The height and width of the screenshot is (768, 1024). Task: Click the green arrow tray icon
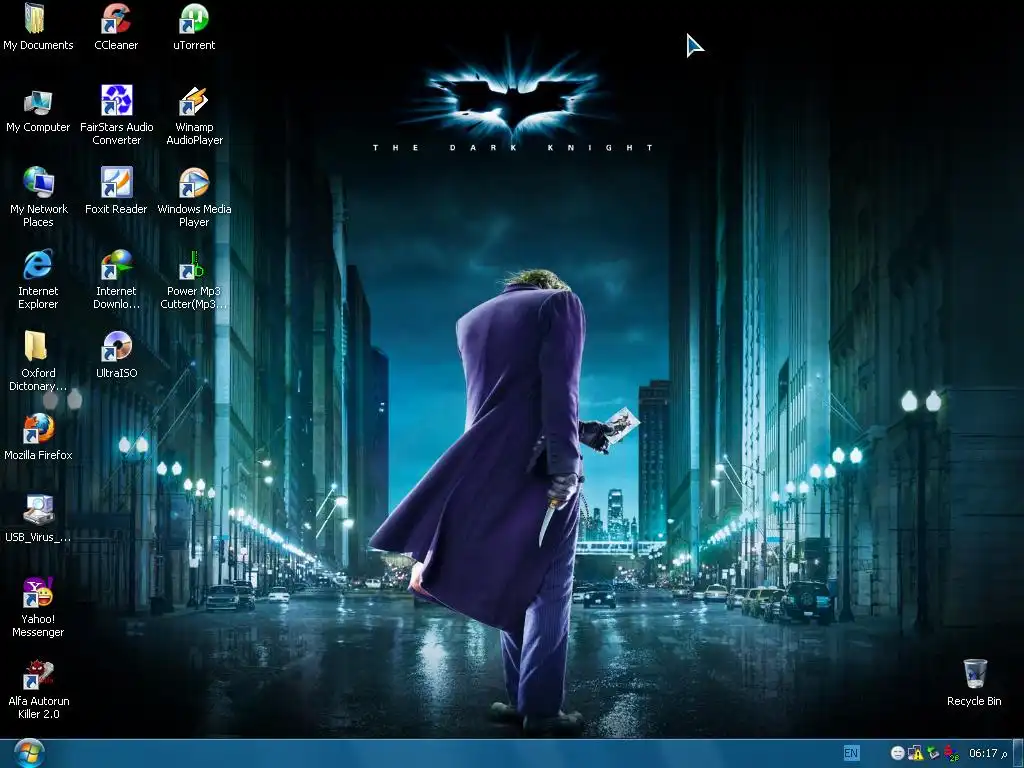[933, 753]
